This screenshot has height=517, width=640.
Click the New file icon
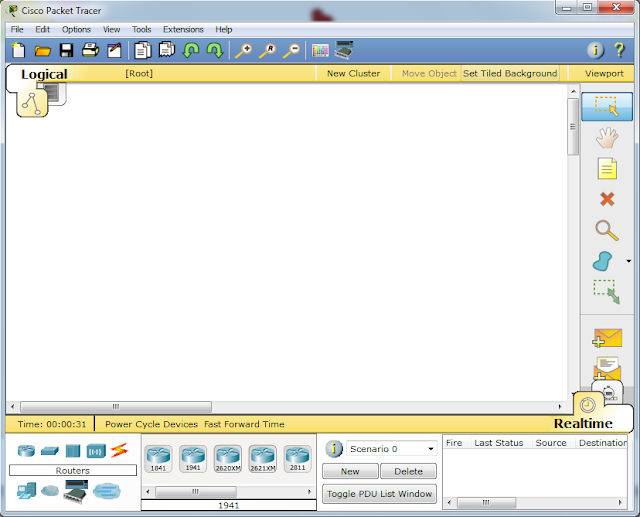tap(18, 50)
